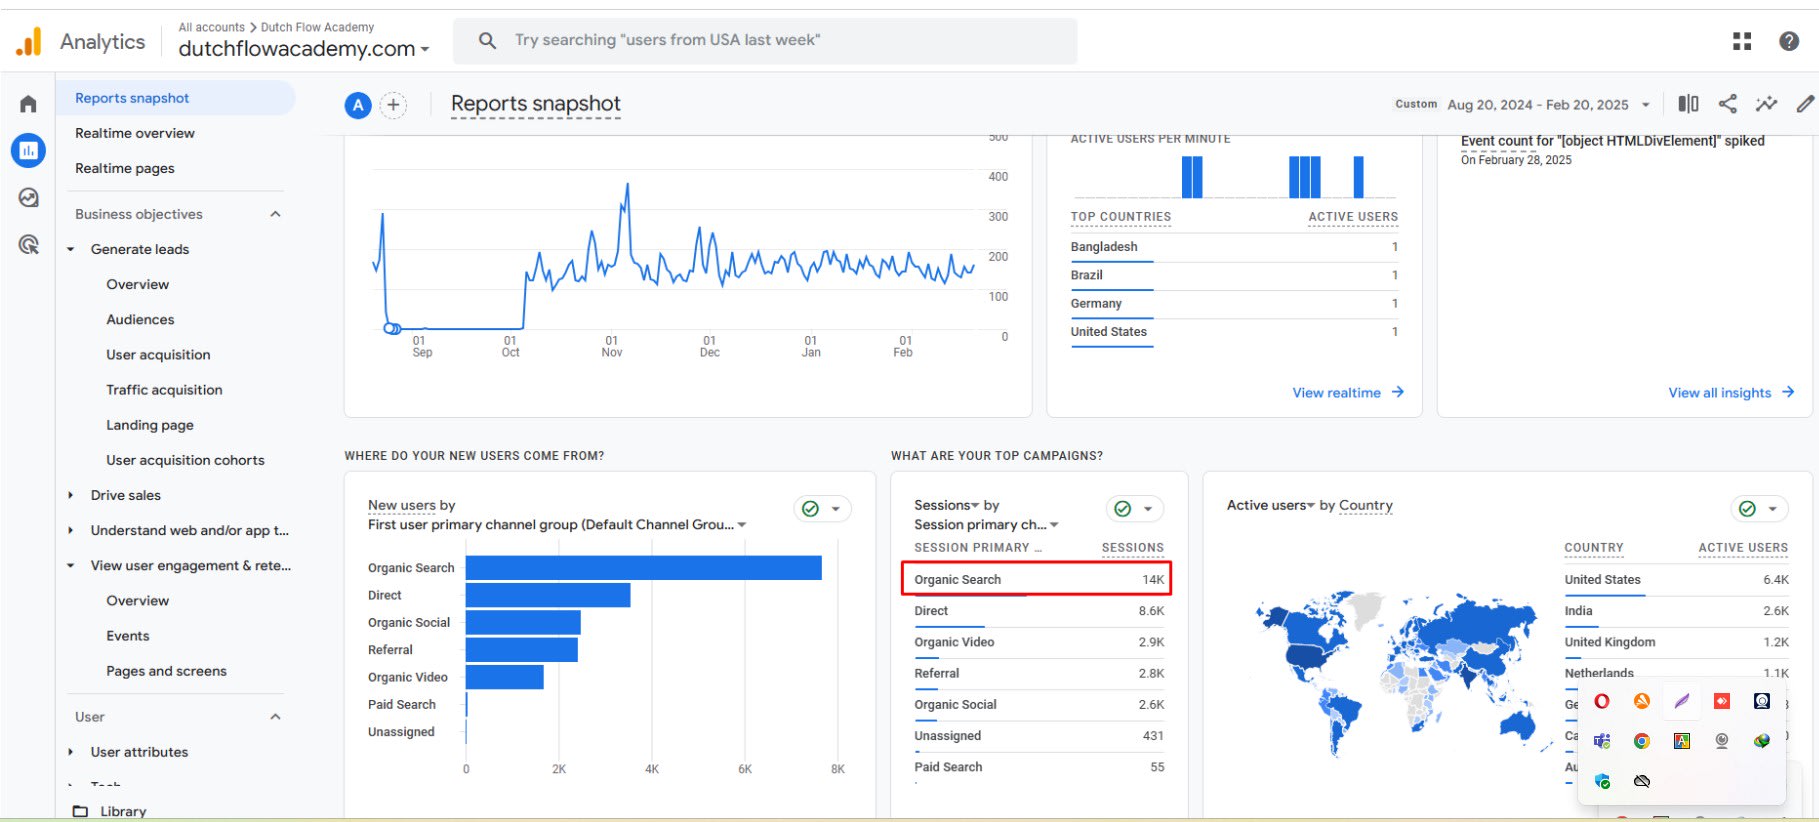The width and height of the screenshot is (1819, 822).
Task: Open the Google apps grid icon
Action: (x=1742, y=41)
